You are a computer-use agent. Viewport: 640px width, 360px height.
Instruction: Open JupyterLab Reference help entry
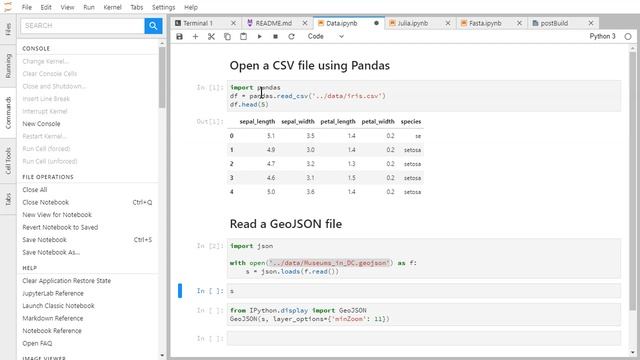pyautogui.click(x=53, y=293)
